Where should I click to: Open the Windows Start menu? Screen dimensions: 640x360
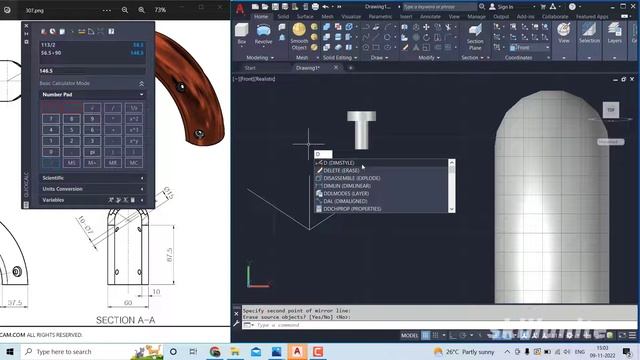point(10,351)
